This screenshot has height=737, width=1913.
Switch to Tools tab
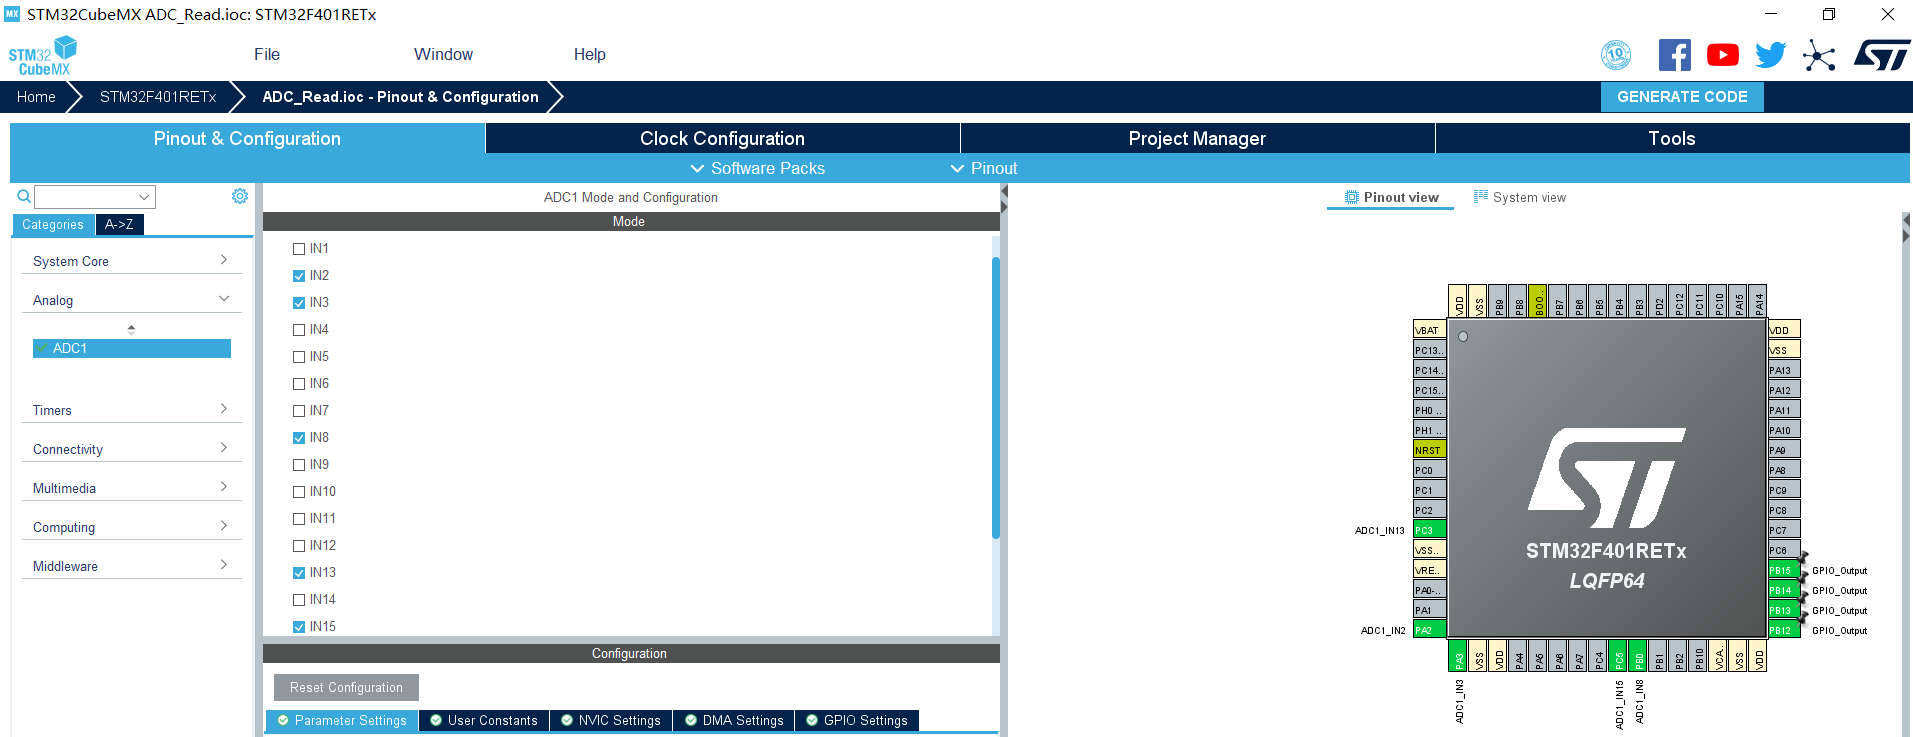(1672, 138)
